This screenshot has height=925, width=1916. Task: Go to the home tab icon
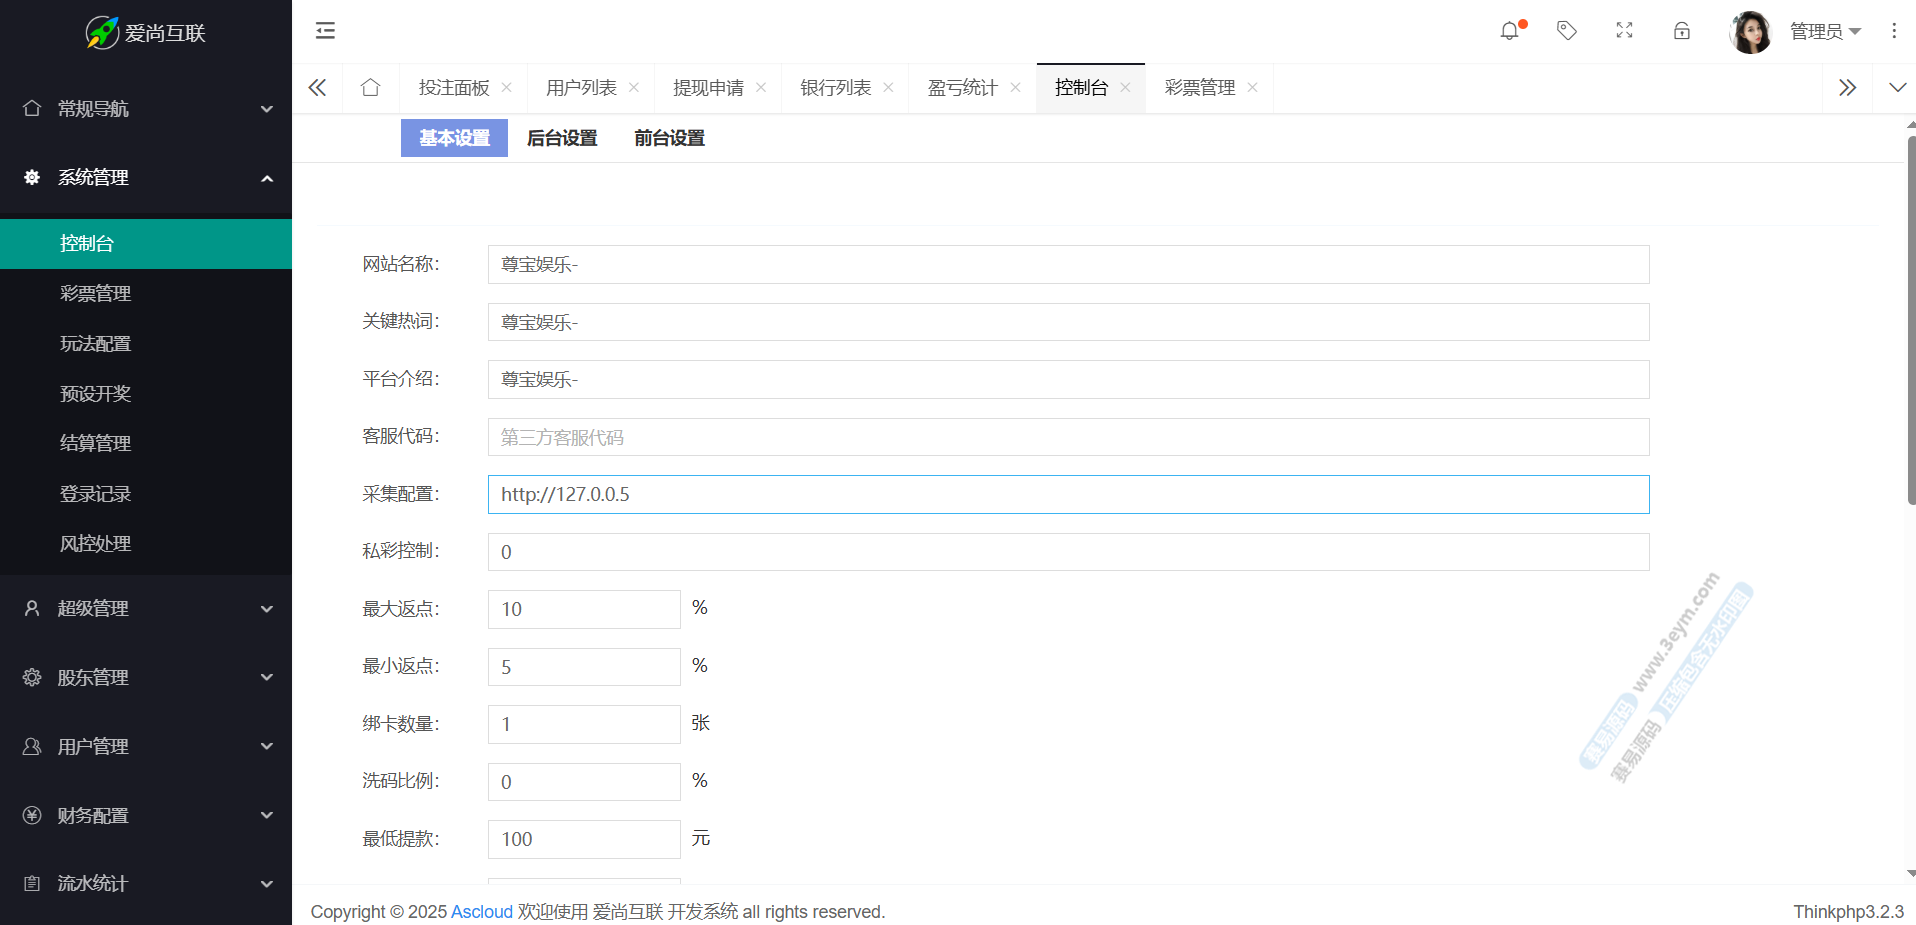coord(370,88)
